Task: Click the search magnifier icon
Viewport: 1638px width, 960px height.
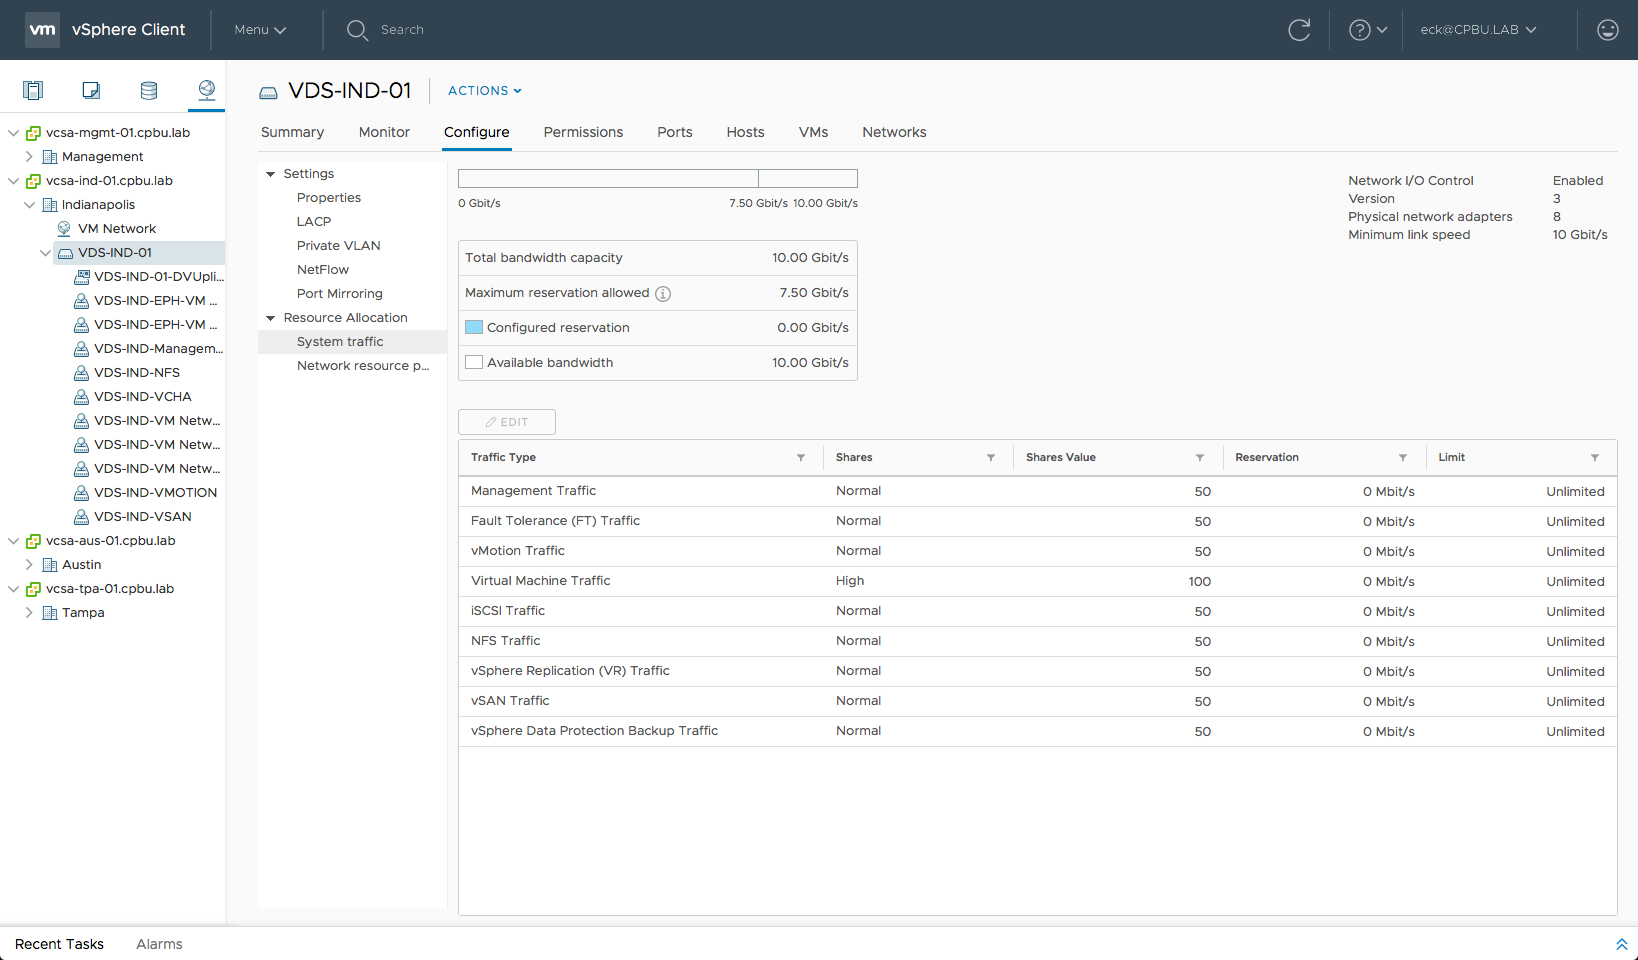Action: tap(357, 30)
